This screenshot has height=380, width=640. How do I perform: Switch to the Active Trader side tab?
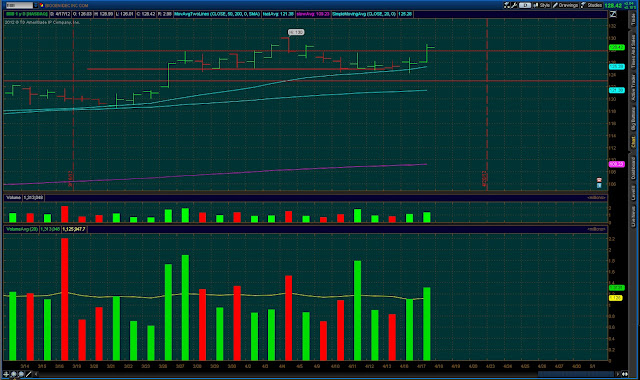click(x=633, y=87)
